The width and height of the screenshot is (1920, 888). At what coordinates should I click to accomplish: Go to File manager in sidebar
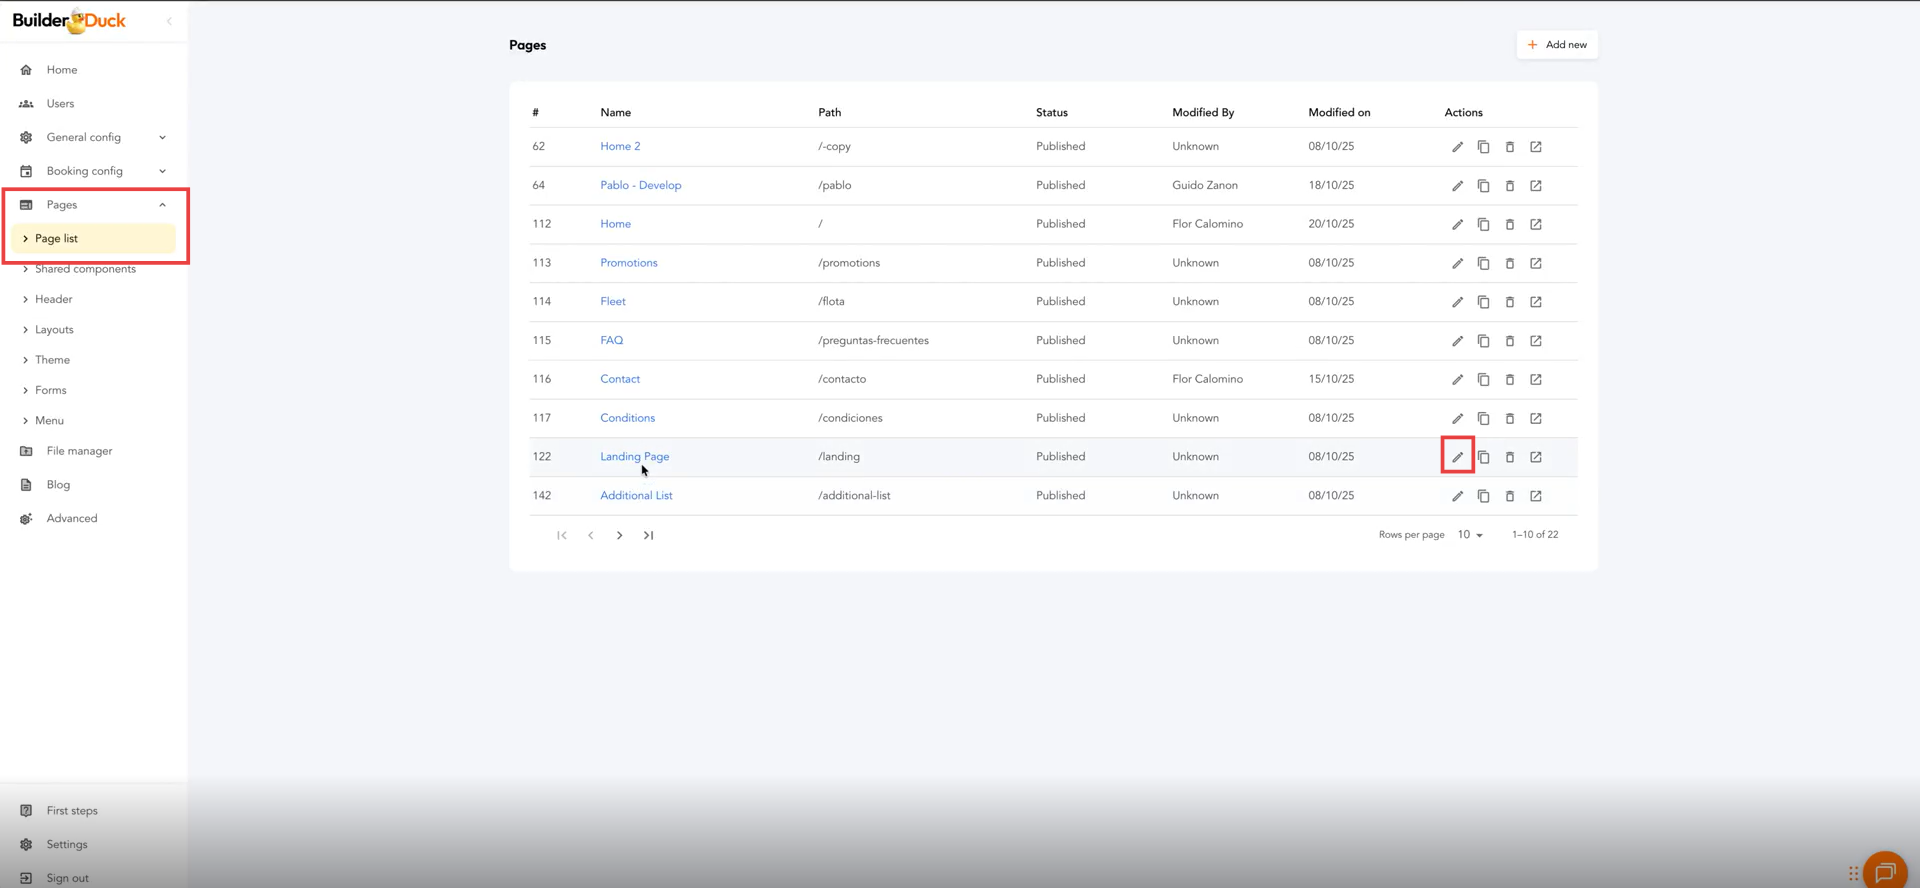(x=79, y=451)
